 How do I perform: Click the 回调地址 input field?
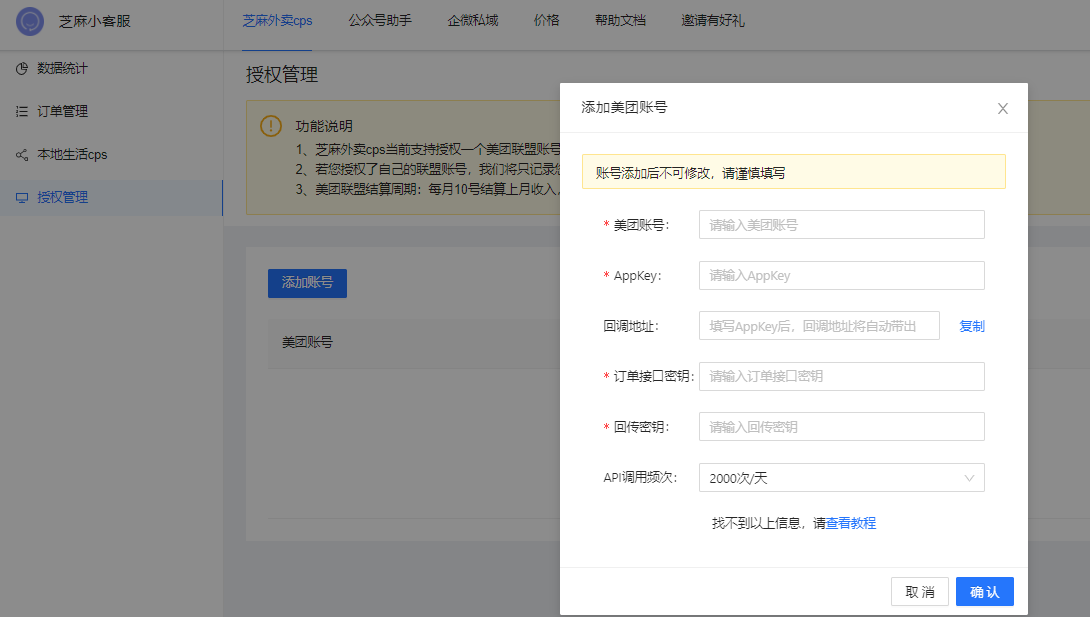point(819,326)
